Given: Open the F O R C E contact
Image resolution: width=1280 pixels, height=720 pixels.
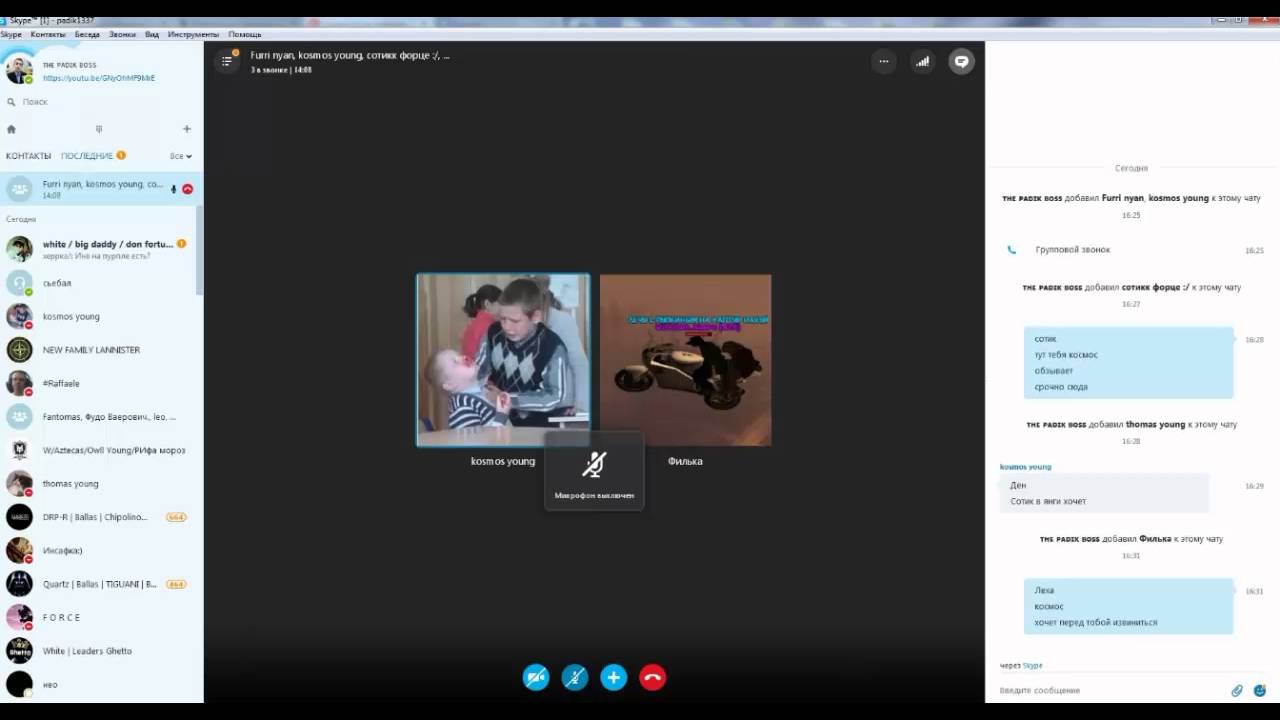Looking at the screenshot, I should [x=99, y=618].
